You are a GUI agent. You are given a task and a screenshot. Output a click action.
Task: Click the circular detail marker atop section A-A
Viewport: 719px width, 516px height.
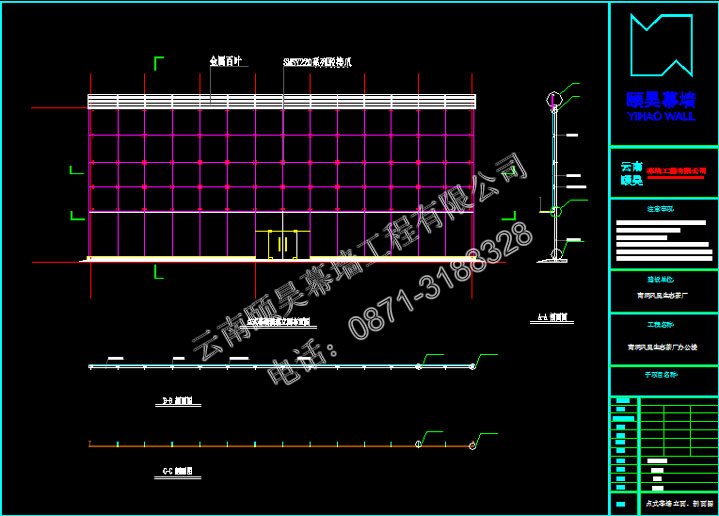click(x=553, y=99)
